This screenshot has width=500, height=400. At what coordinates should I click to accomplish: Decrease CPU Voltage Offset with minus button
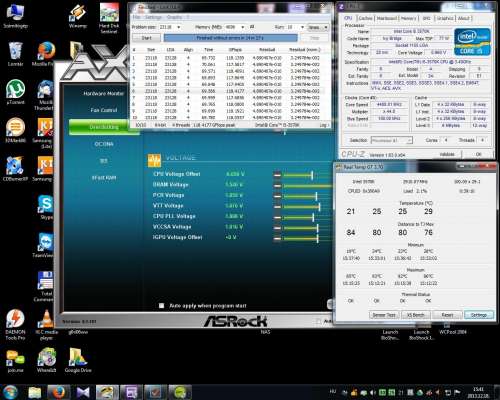[277, 175]
